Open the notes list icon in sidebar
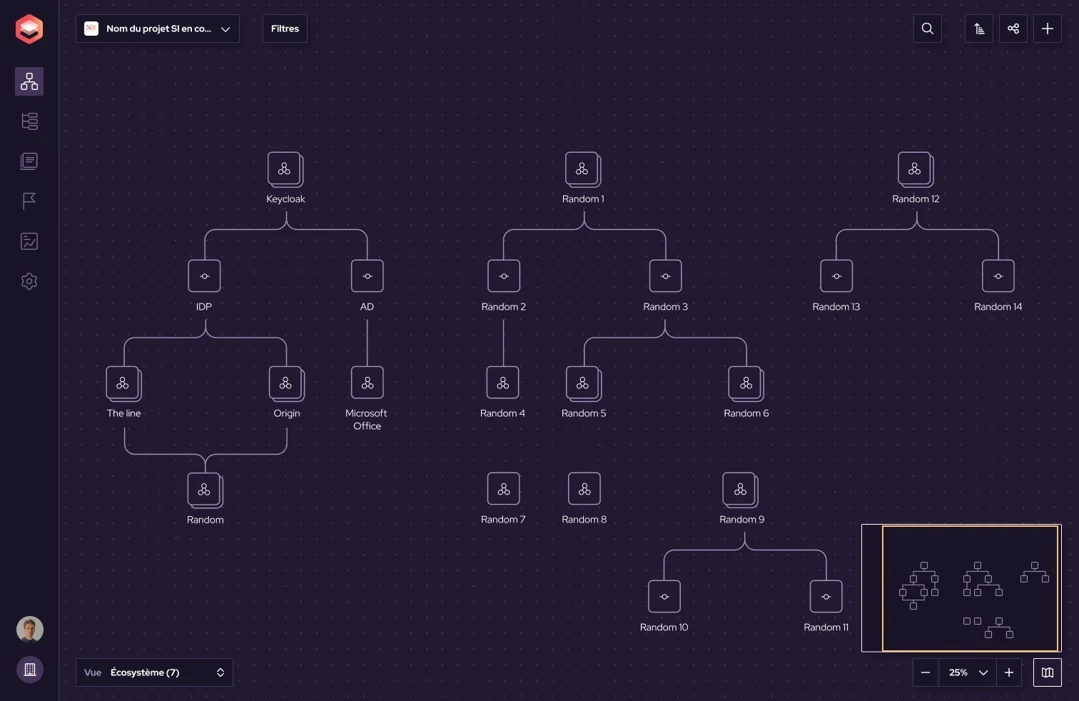The width and height of the screenshot is (1079, 701). click(29, 161)
